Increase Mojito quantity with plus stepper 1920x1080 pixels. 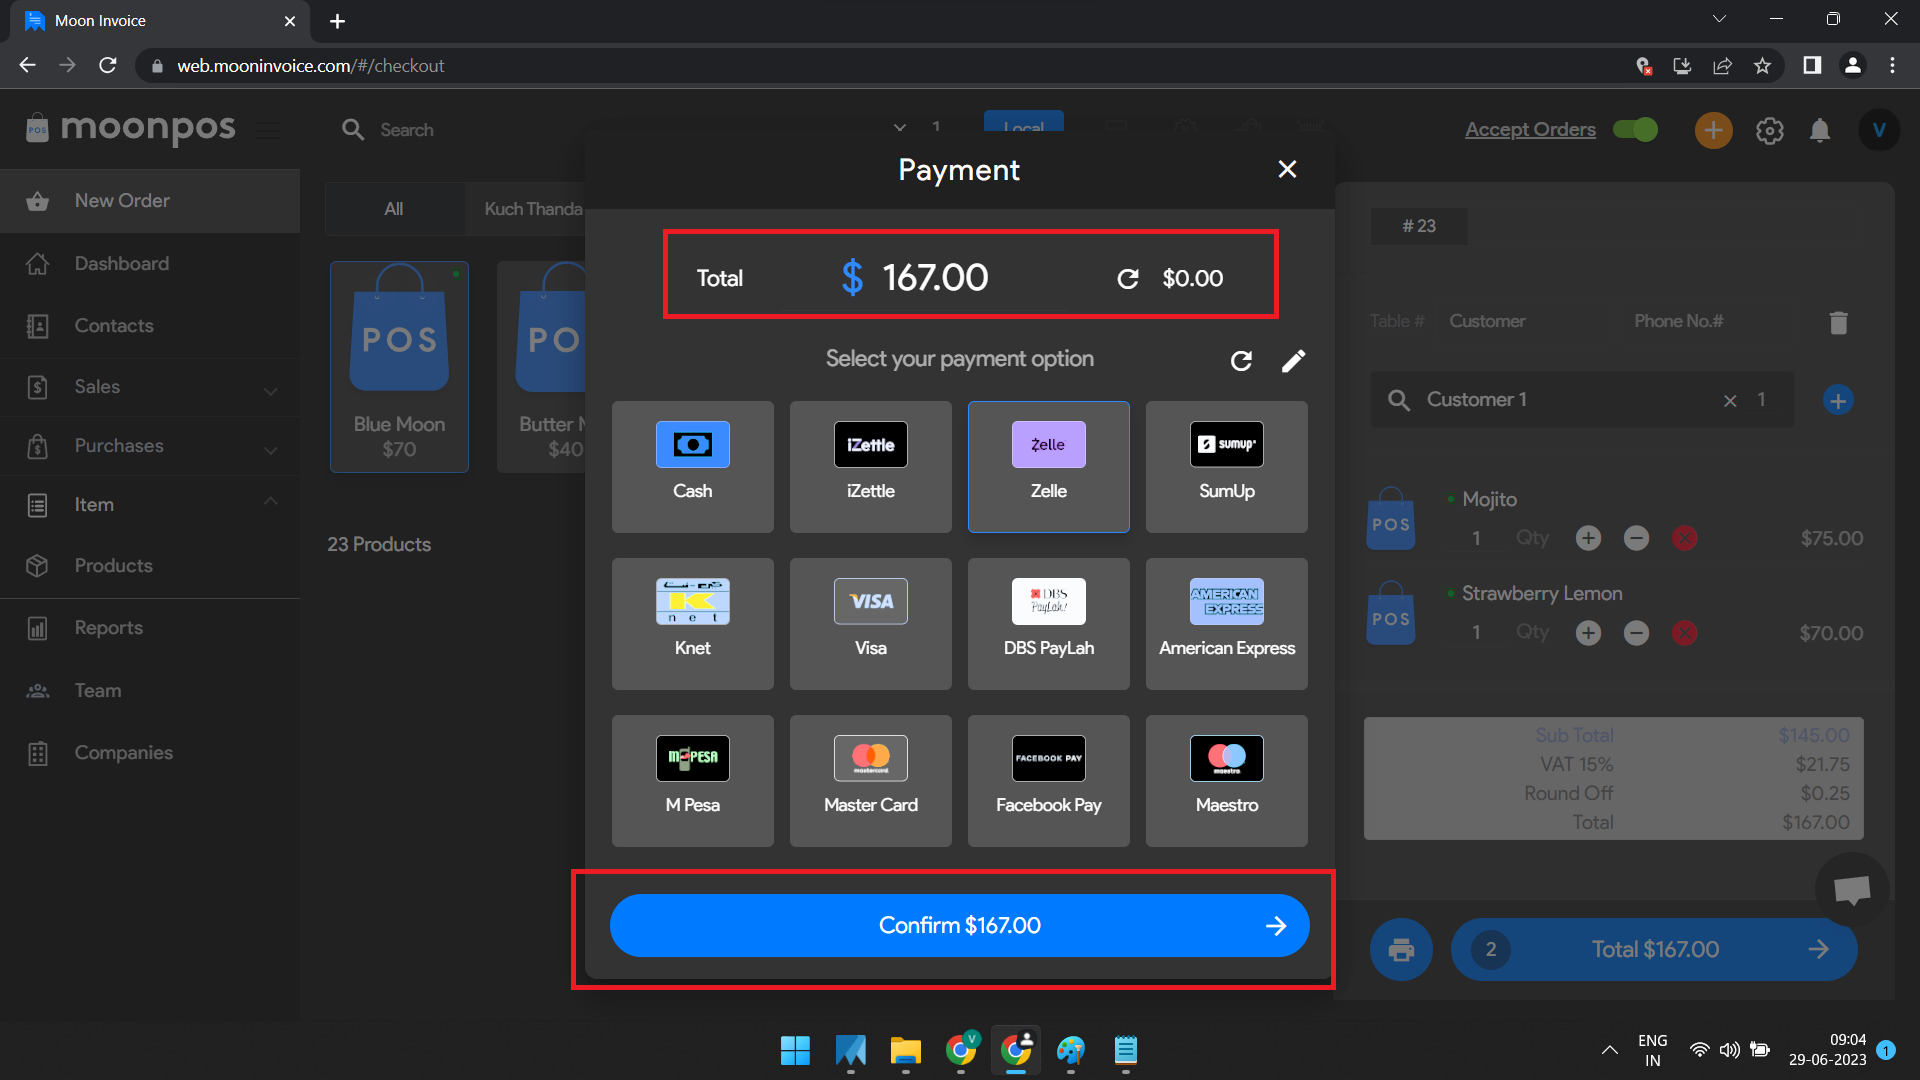coord(1588,538)
